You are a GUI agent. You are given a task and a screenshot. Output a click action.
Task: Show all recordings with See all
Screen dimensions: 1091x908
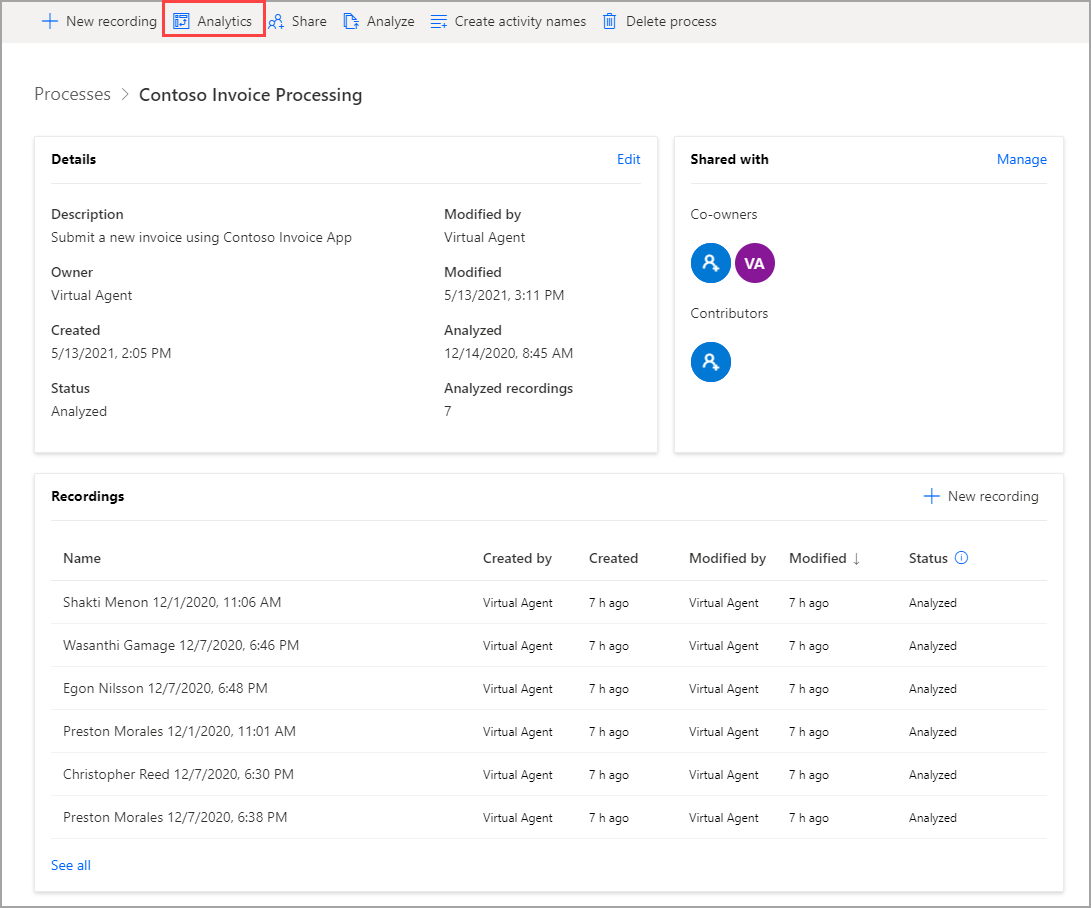tap(70, 864)
